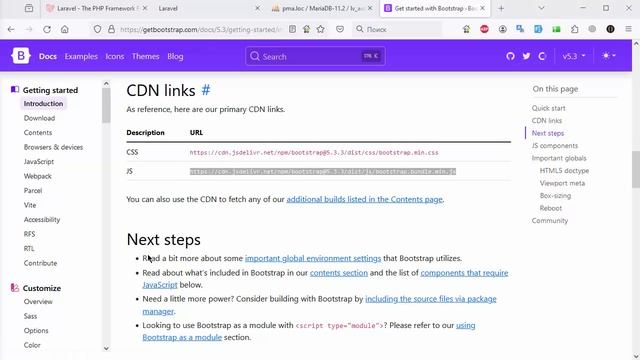Click the Bootstrap logo in the navbar
This screenshot has height=360, width=640.
pyautogui.click(x=21, y=56)
